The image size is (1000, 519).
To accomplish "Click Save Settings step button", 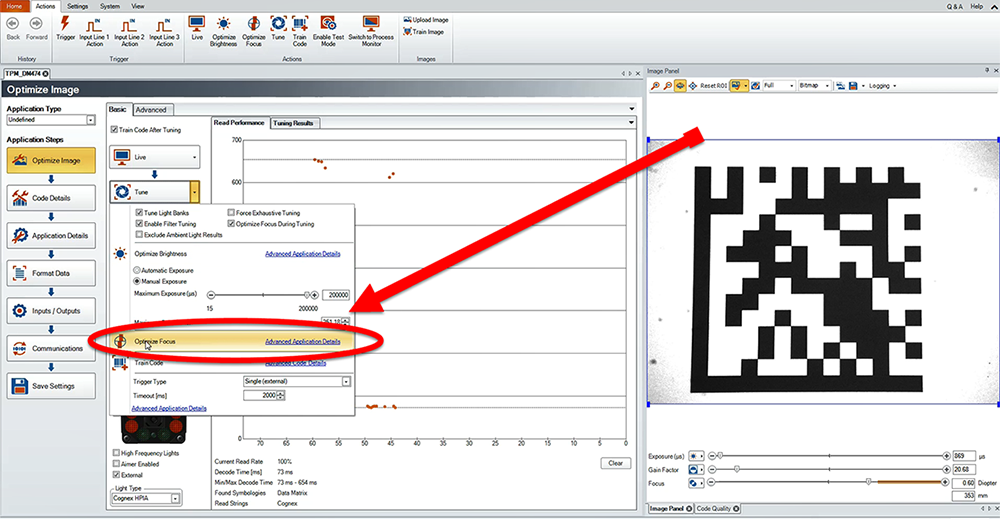I will point(51,386).
